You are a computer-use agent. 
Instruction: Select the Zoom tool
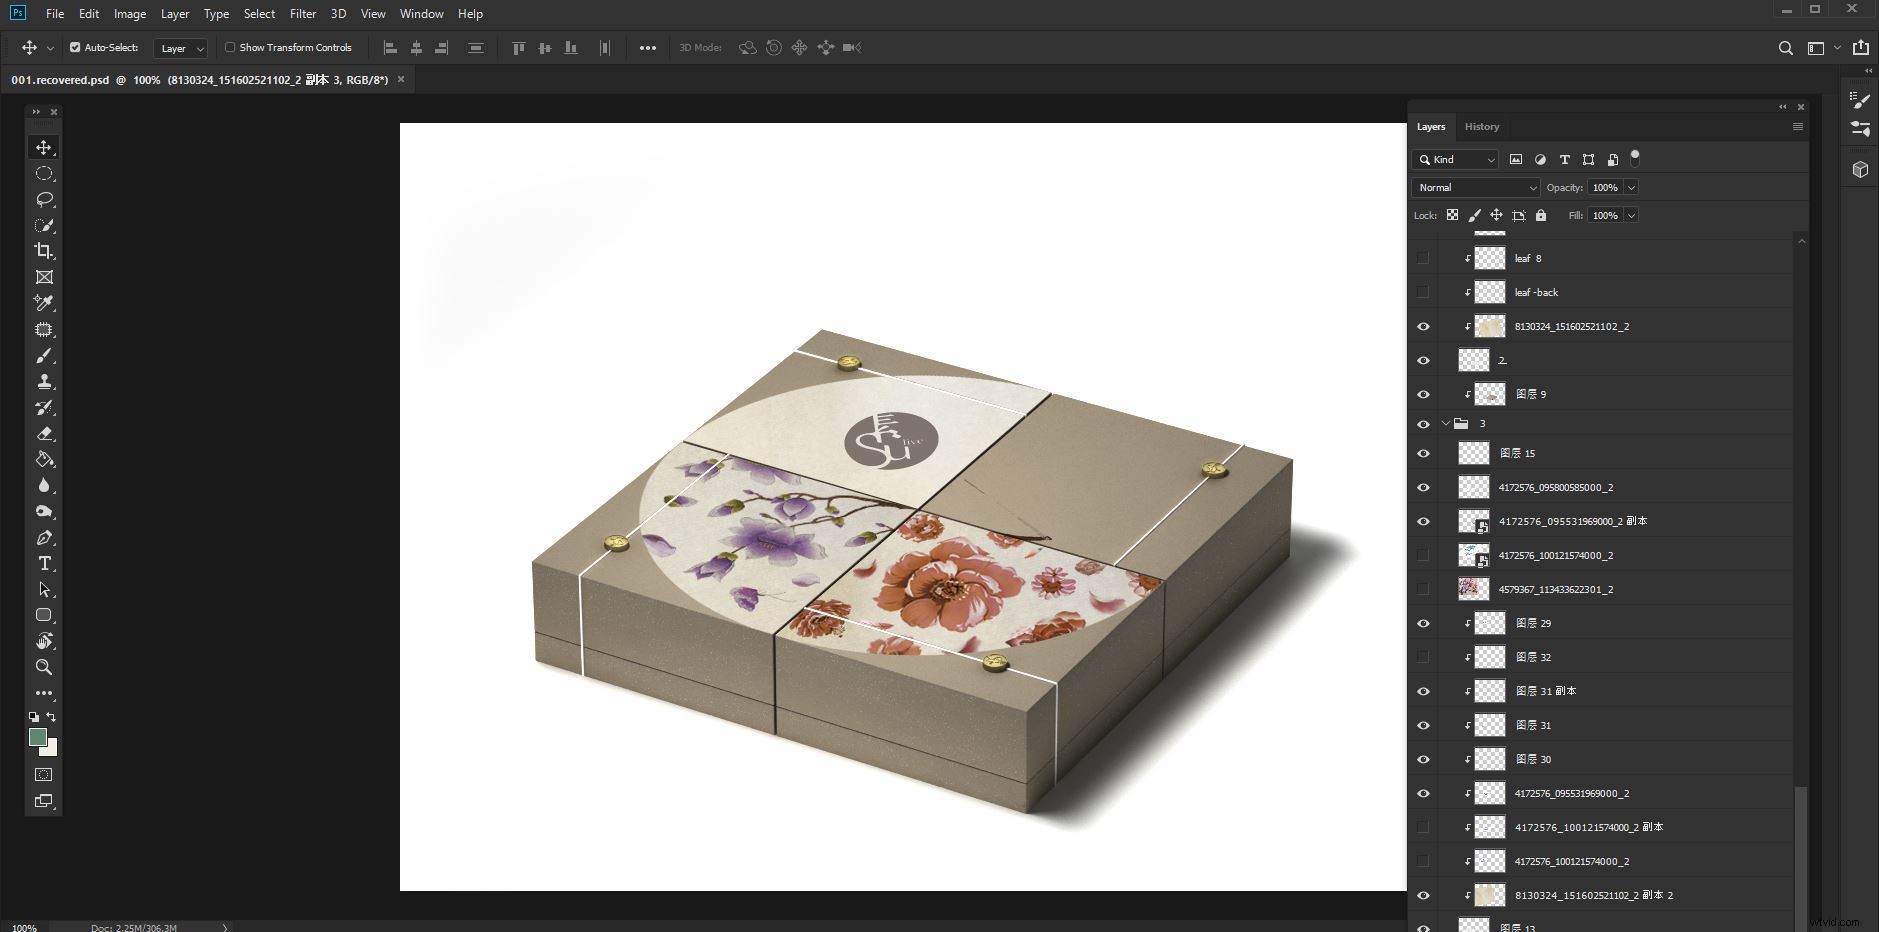(x=44, y=667)
